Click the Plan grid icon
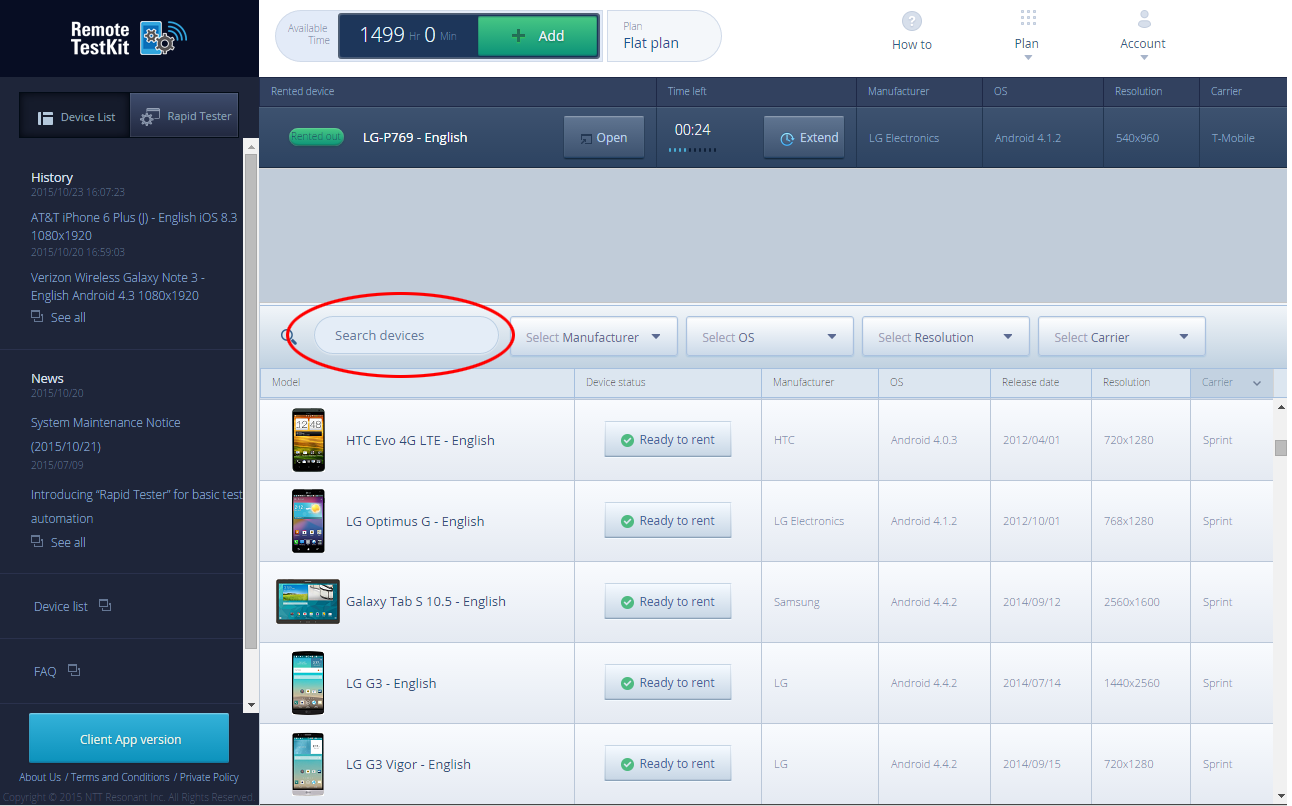This screenshot has width=1292, height=806. point(1028,19)
